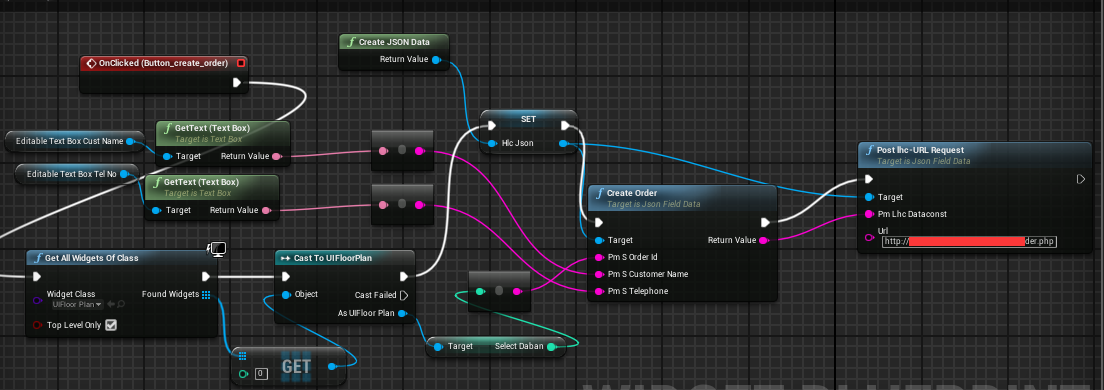Click the GET node index pin

tap(243, 373)
